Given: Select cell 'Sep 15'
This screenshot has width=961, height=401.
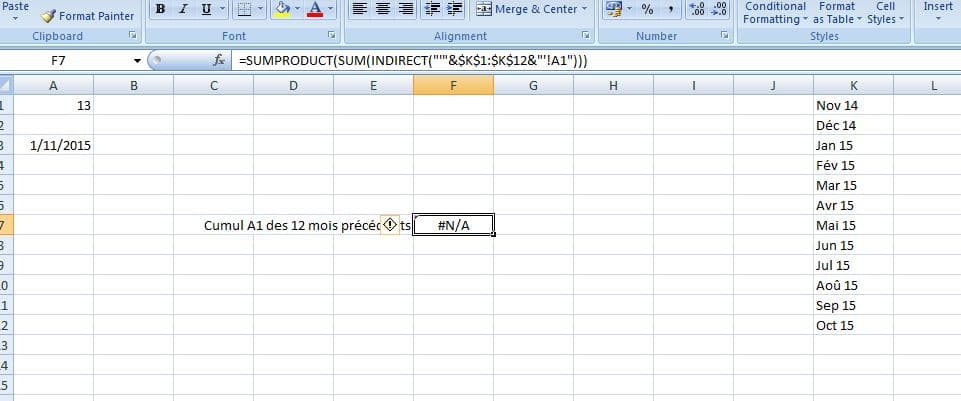Looking at the screenshot, I should point(854,305).
